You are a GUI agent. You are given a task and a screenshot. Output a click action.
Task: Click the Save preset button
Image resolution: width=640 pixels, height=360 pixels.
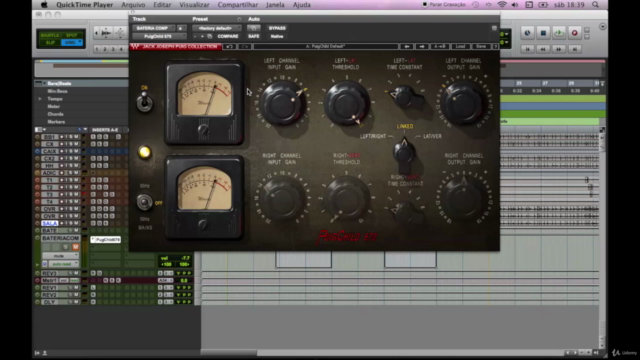481,47
